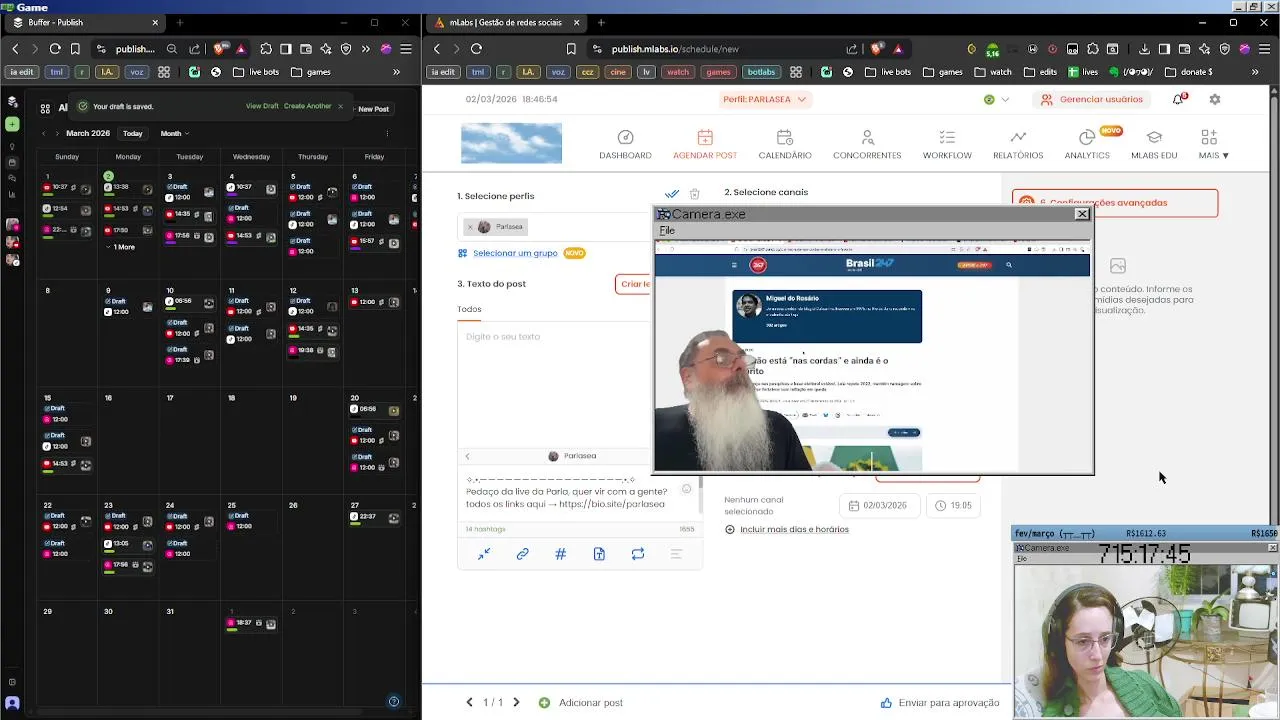
Task: Open the analytics bar chart icon in Buffer sidebar
Action: pyautogui.click(x=12, y=194)
